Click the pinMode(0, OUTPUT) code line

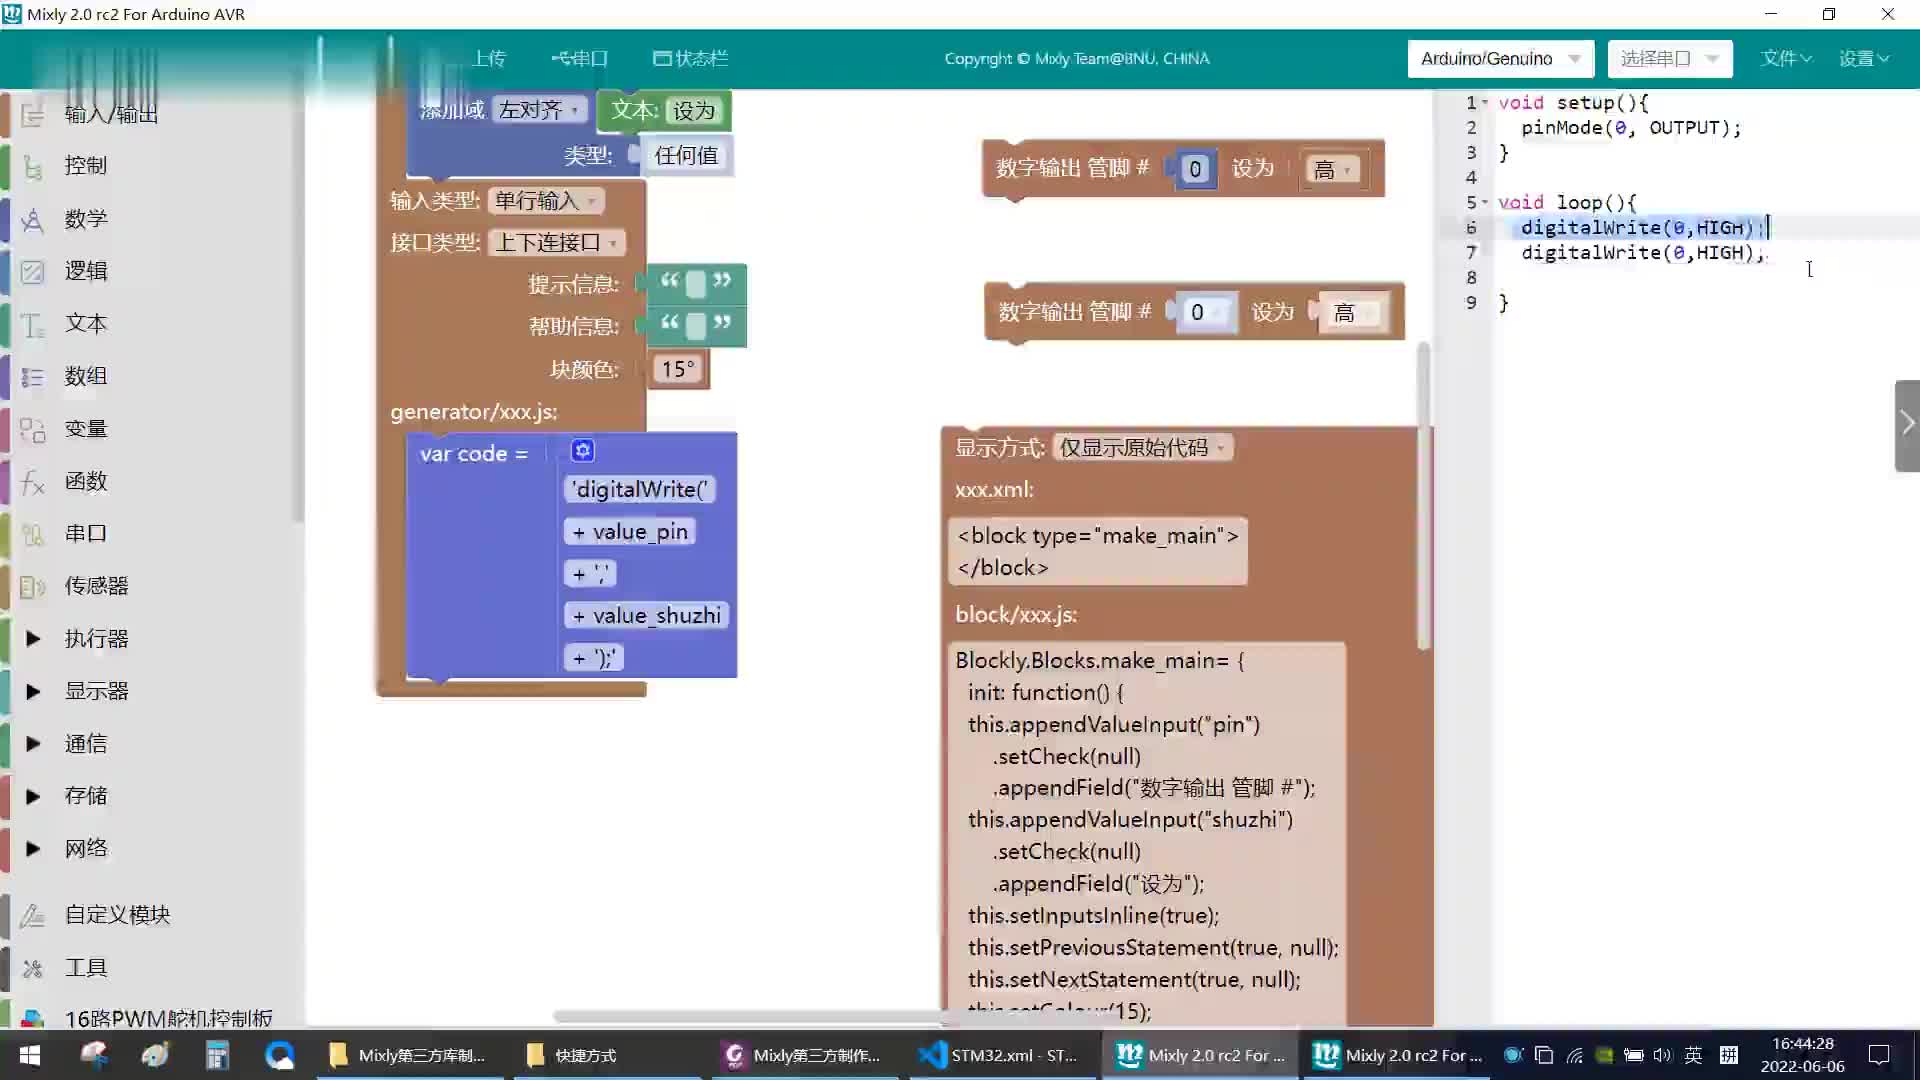(1631, 128)
